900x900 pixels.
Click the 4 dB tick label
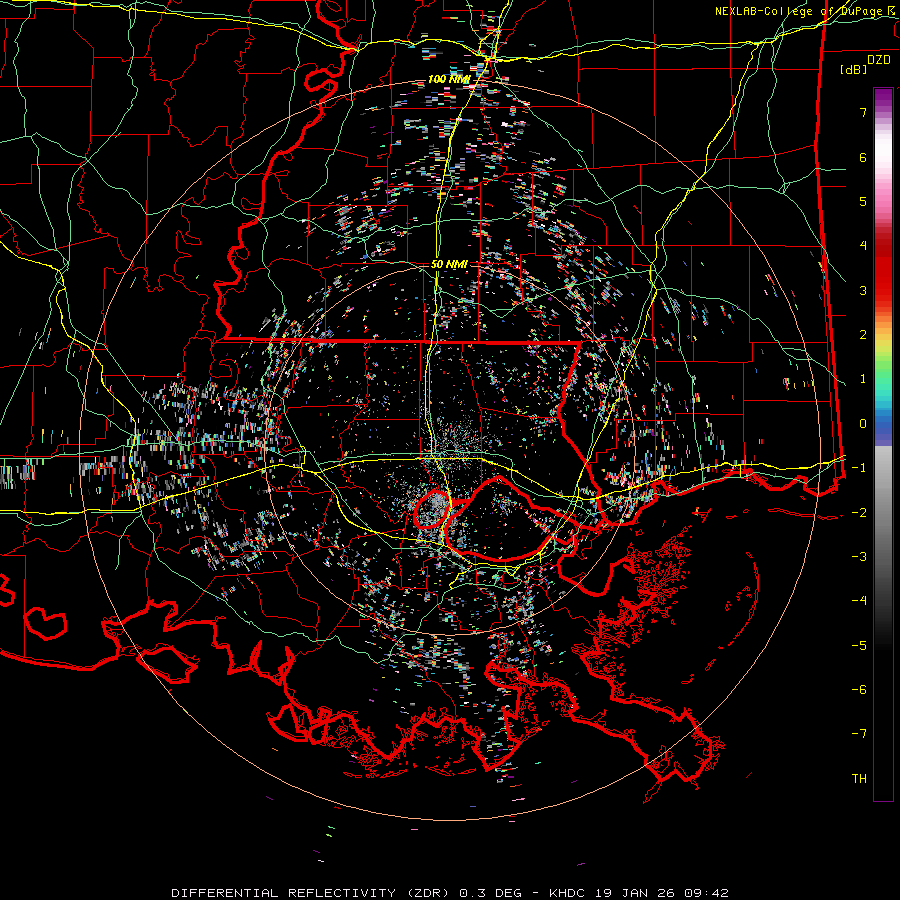(863, 246)
